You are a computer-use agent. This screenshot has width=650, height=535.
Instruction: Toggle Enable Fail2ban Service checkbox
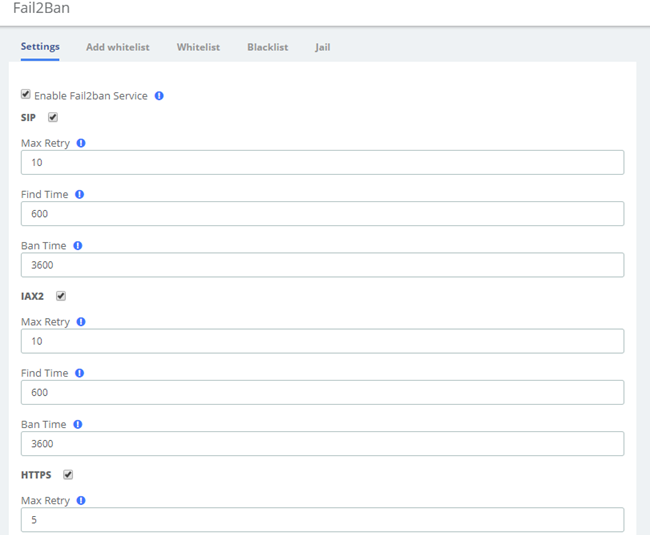point(26,94)
